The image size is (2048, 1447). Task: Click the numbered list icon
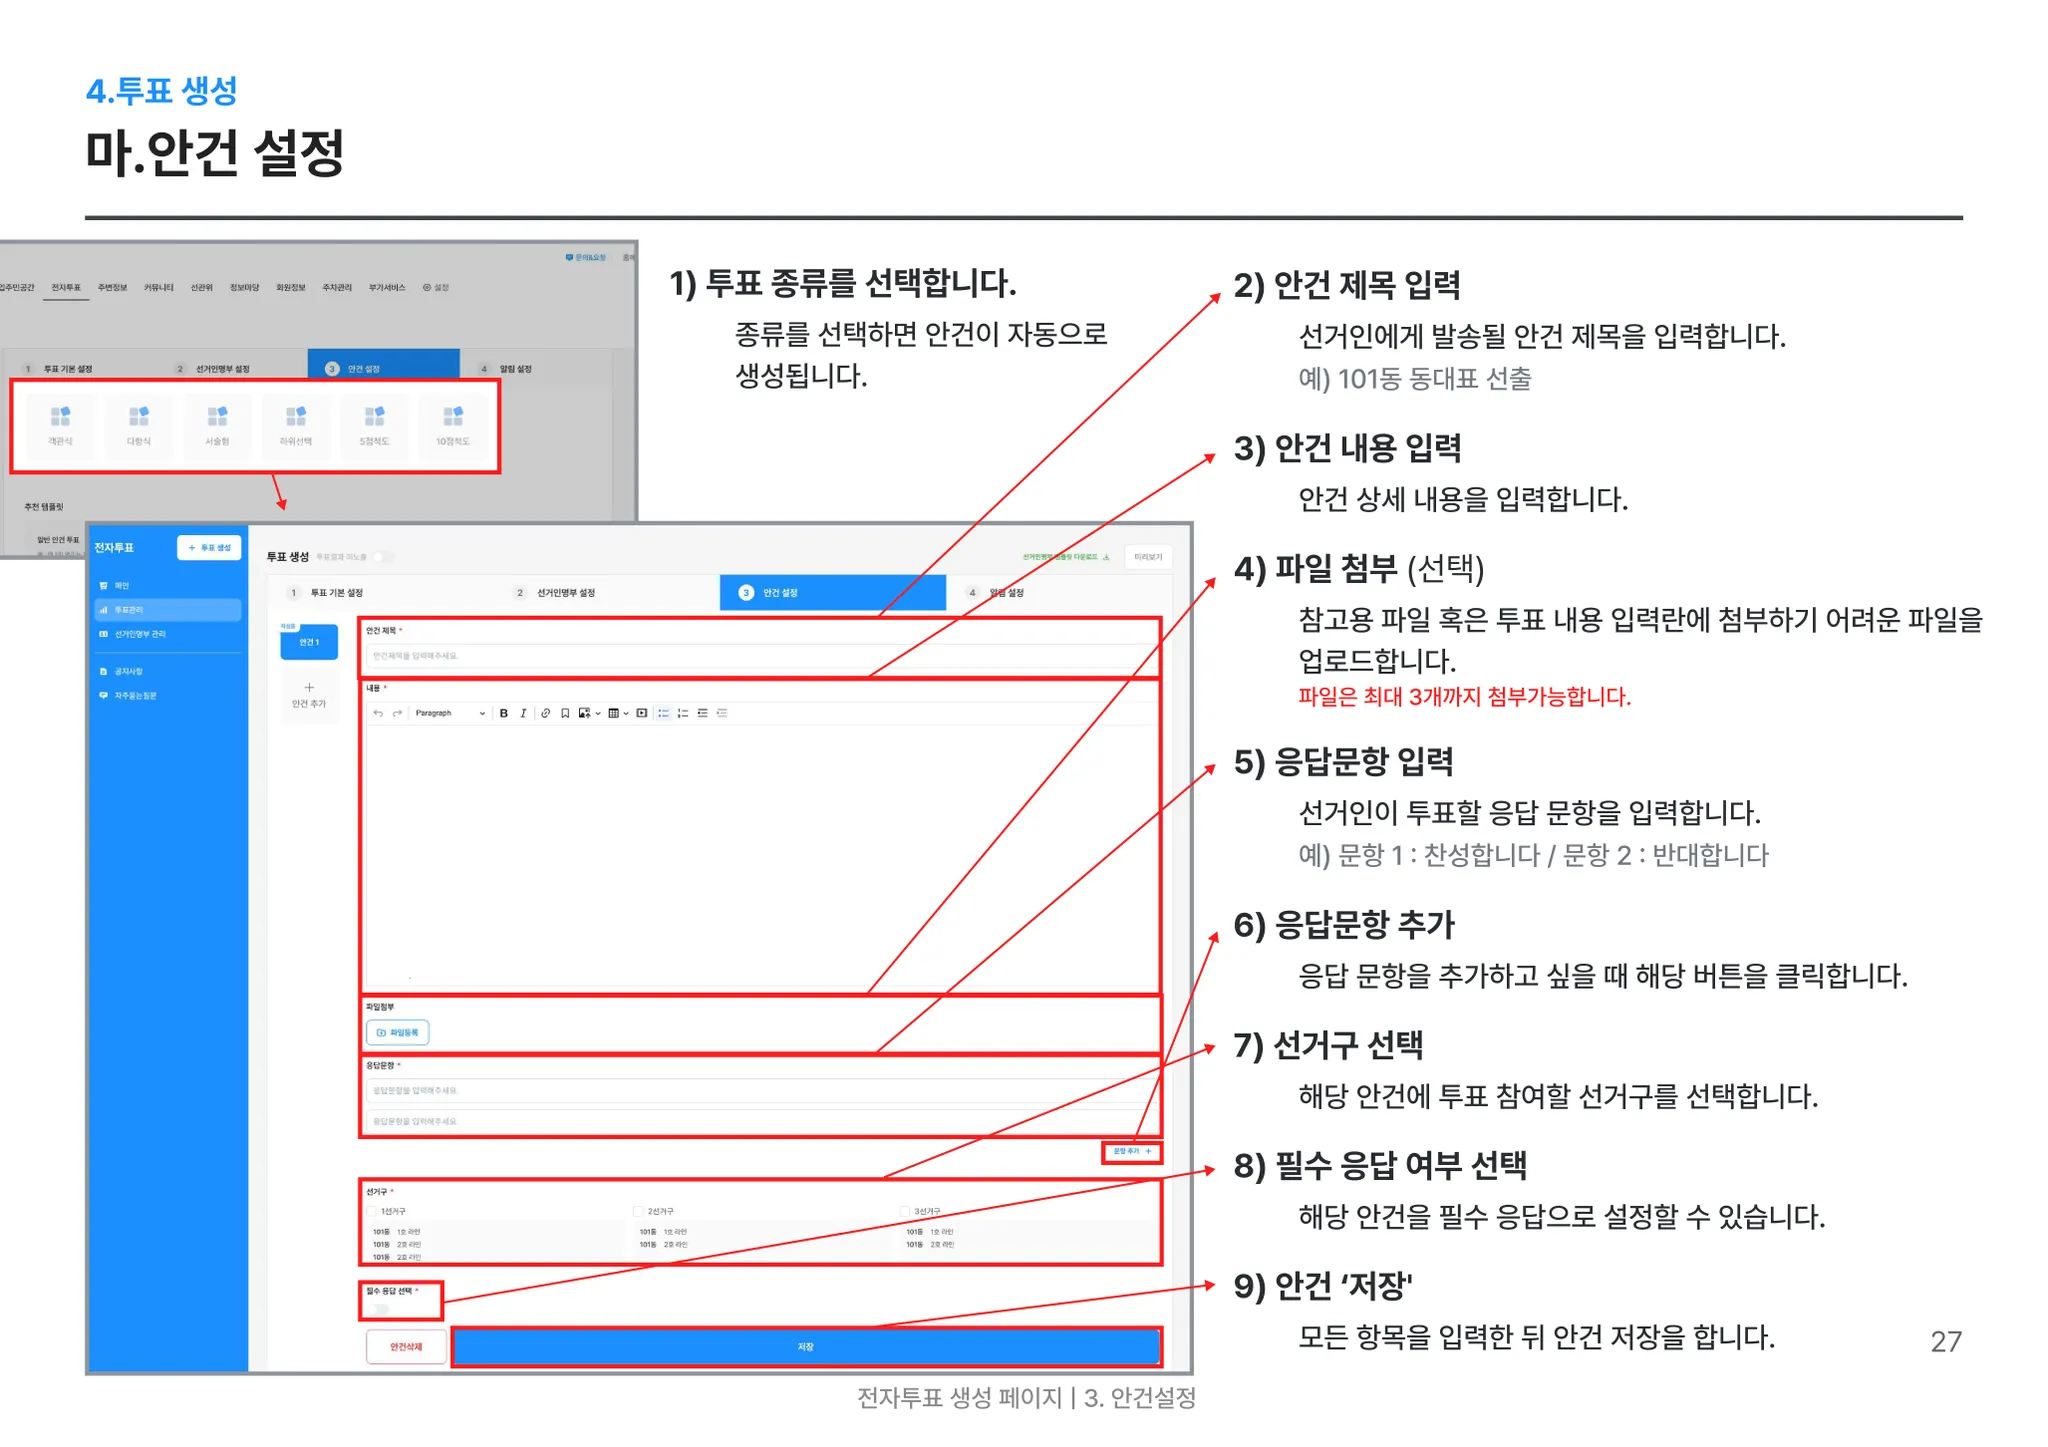coord(683,713)
